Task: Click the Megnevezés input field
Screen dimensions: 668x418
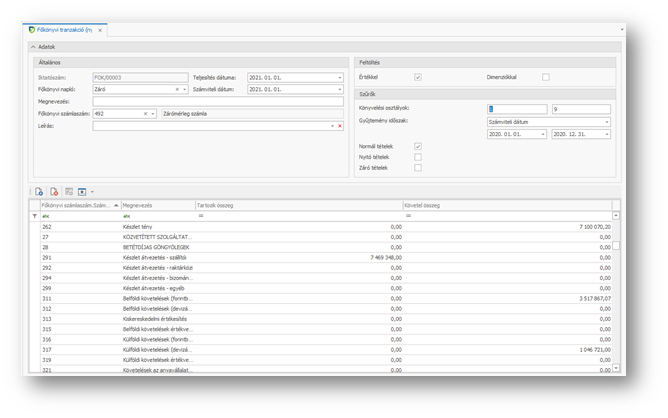Action: [x=217, y=101]
